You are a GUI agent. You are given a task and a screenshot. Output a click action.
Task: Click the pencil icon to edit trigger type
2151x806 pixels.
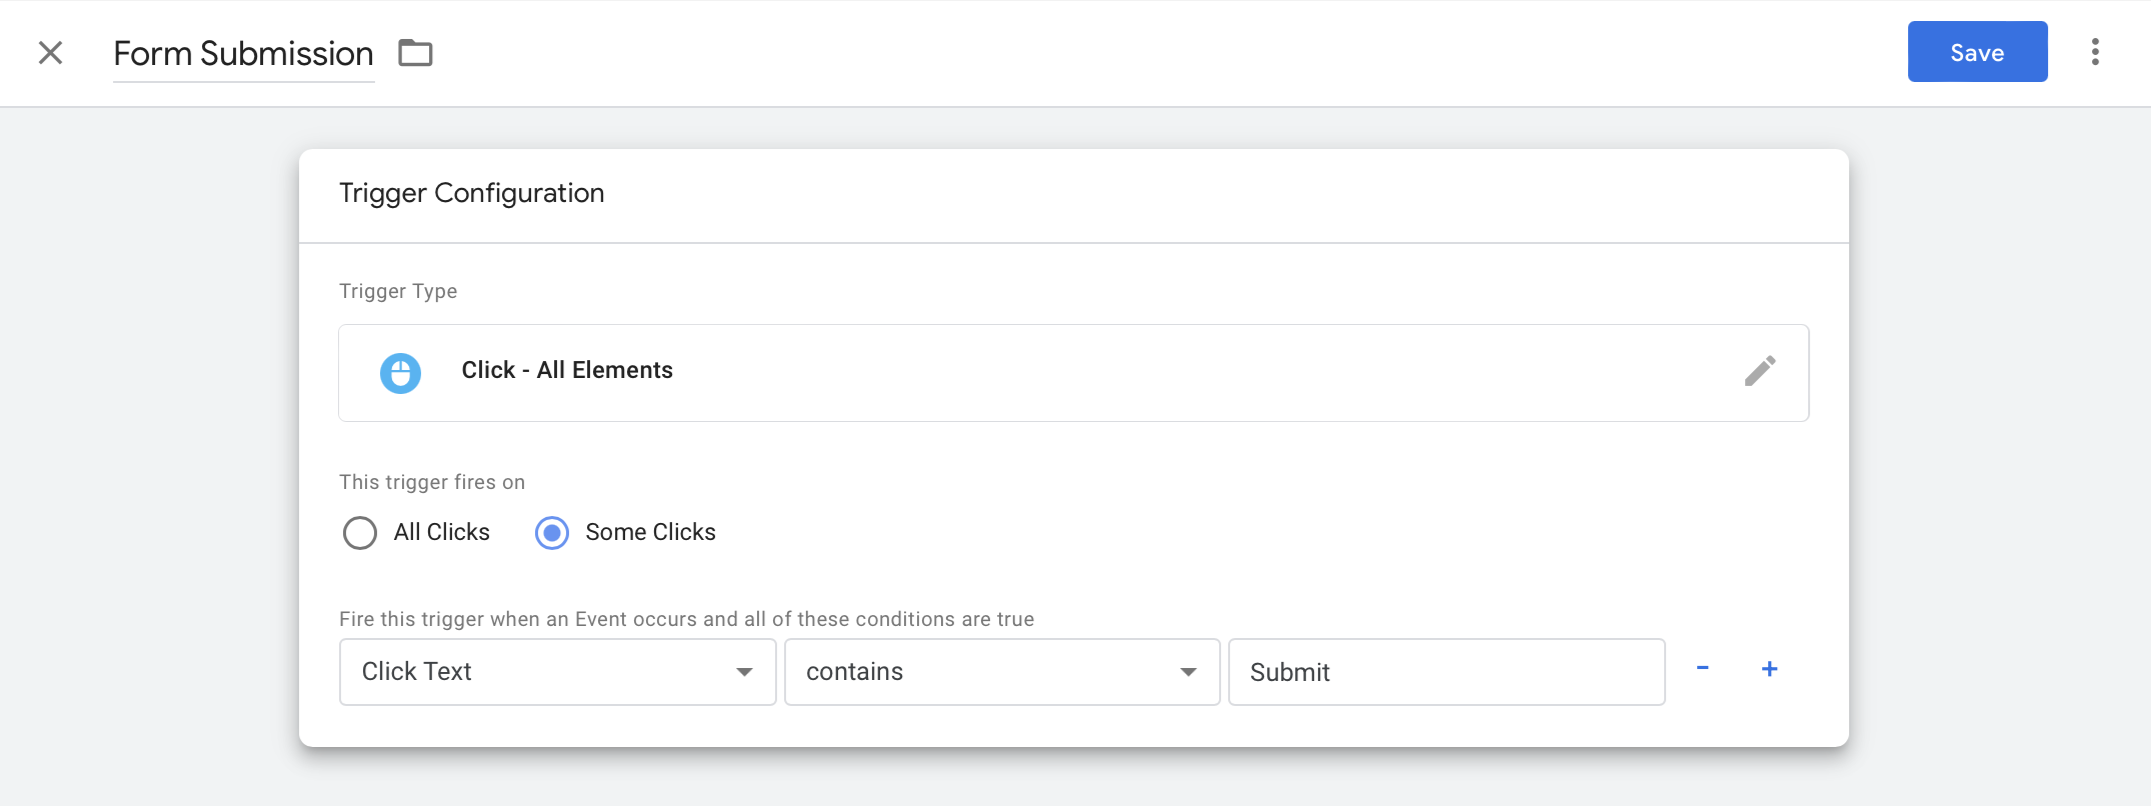coord(1762,371)
